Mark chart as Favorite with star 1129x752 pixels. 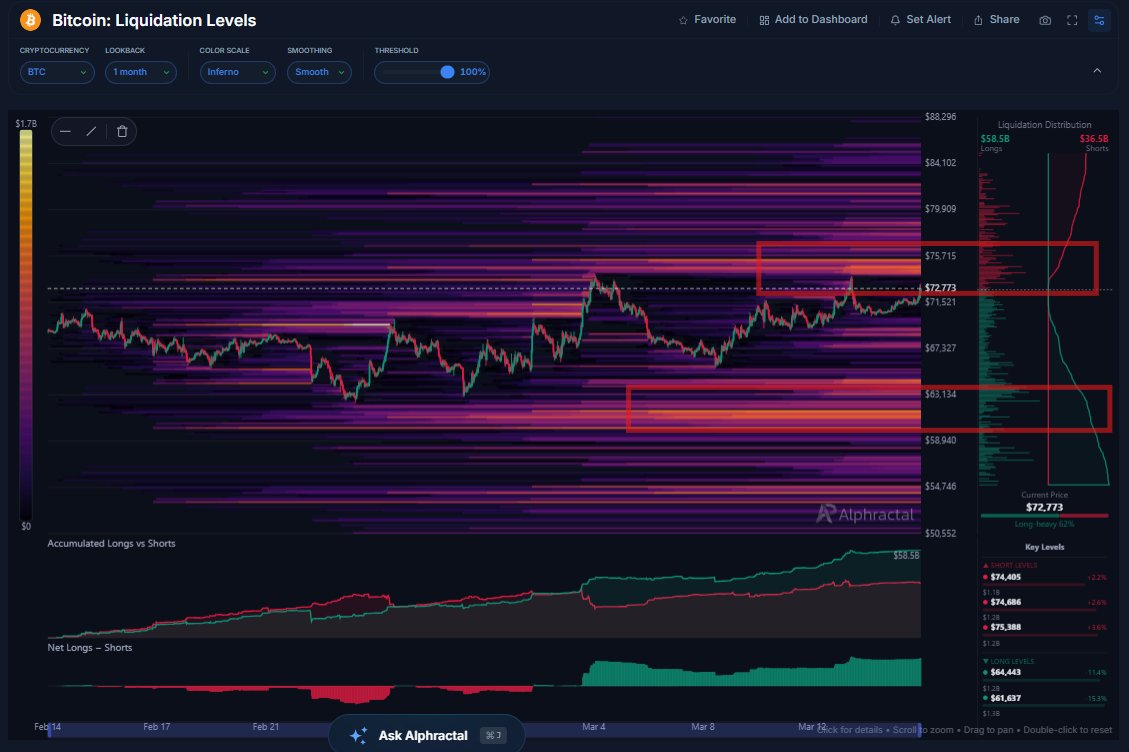click(x=707, y=20)
